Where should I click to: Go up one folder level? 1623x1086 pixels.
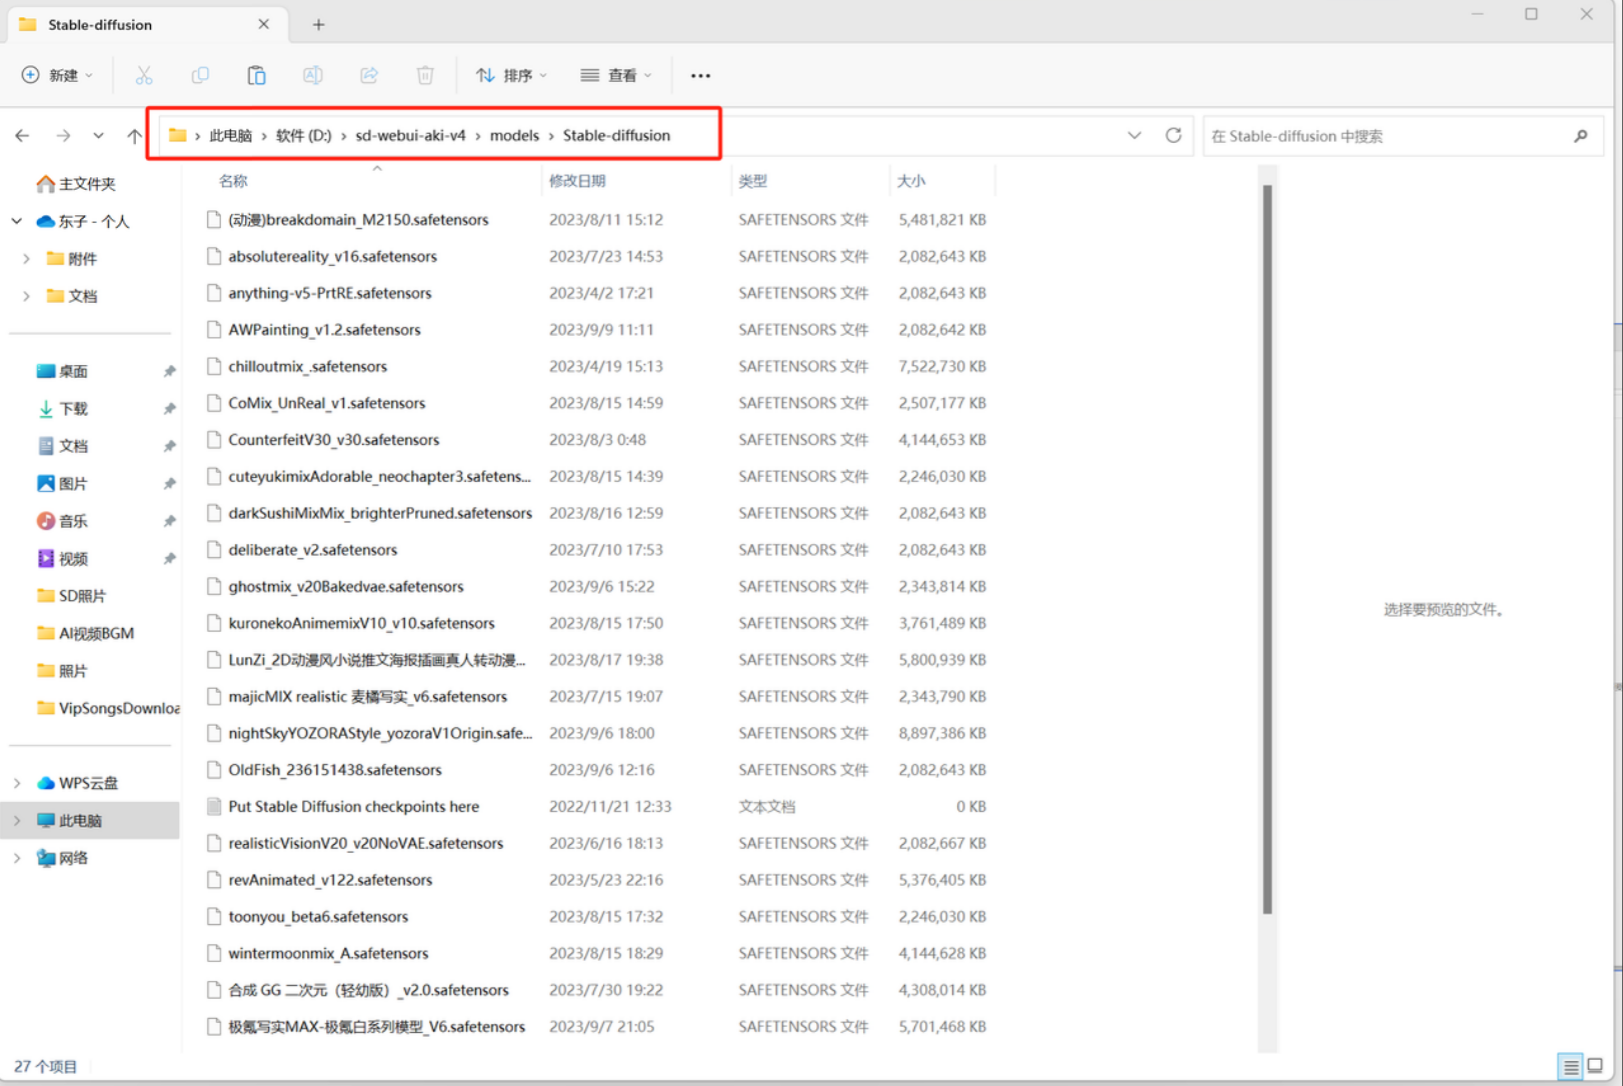[x=134, y=135]
